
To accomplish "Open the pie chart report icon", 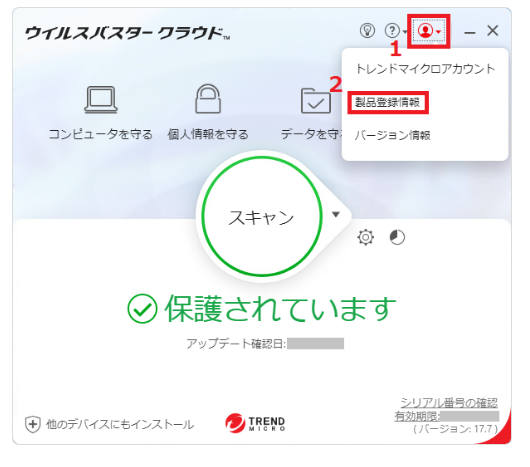I will [x=397, y=237].
